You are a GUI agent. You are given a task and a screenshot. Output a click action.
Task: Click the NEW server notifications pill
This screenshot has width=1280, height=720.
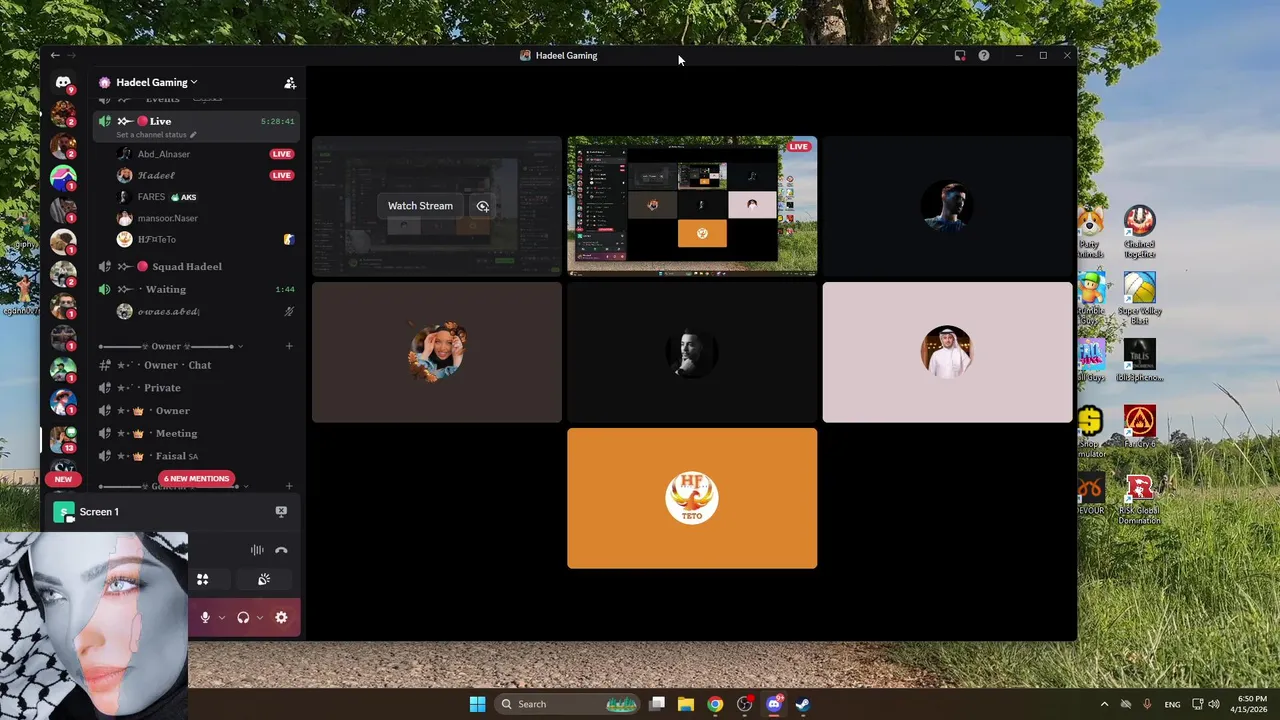(63, 479)
